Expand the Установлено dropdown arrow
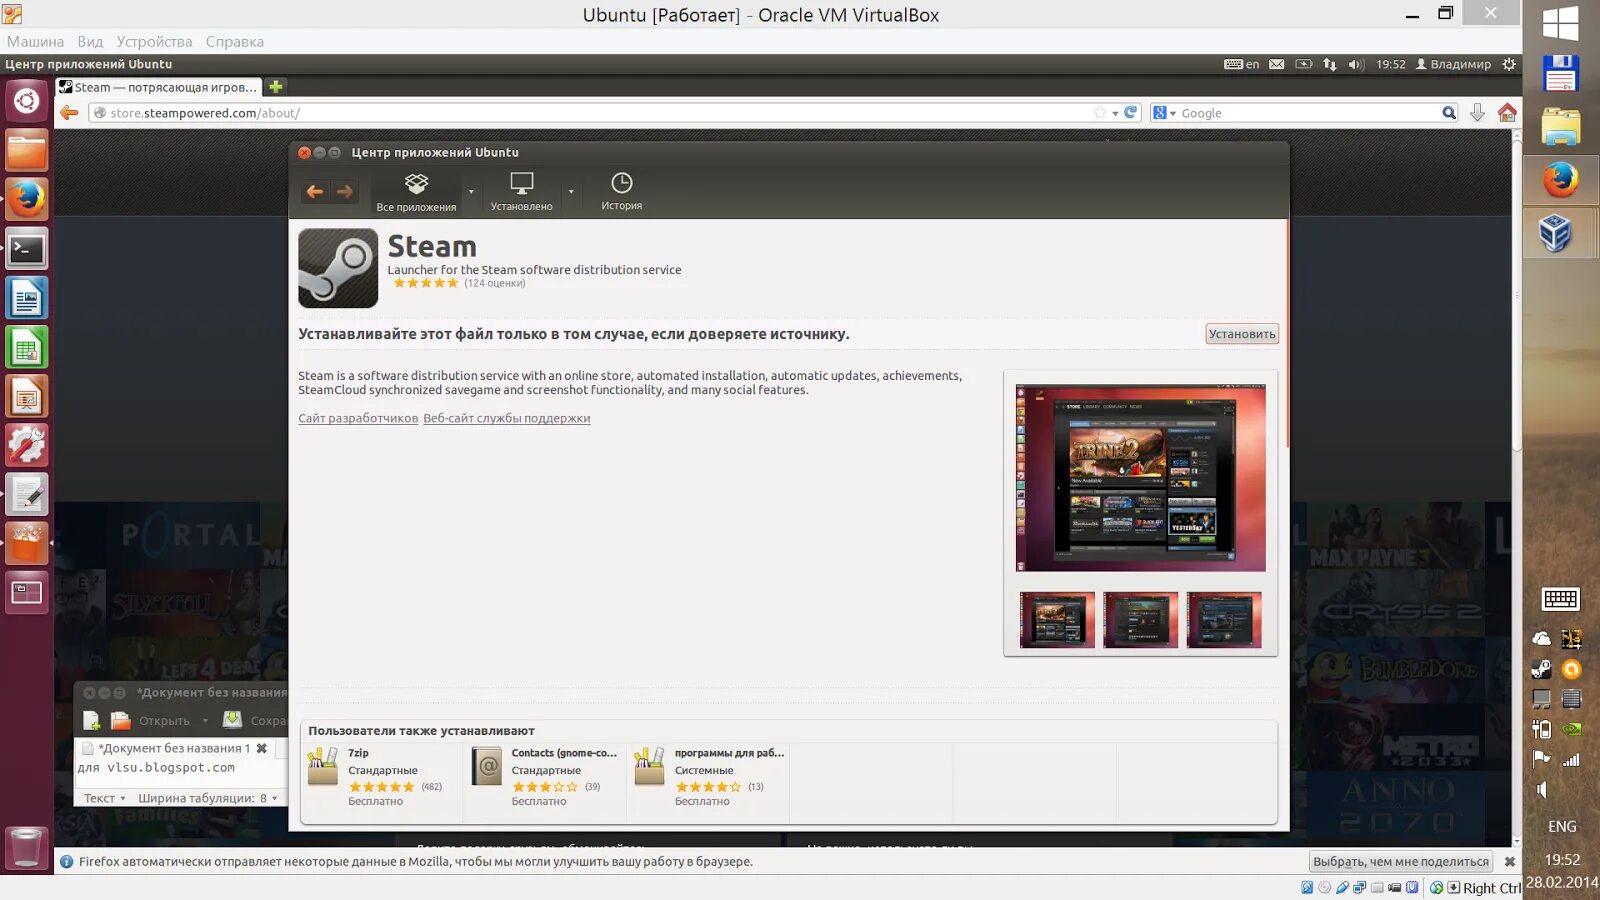The image size is (1600, 900). [x=571, y=192]
